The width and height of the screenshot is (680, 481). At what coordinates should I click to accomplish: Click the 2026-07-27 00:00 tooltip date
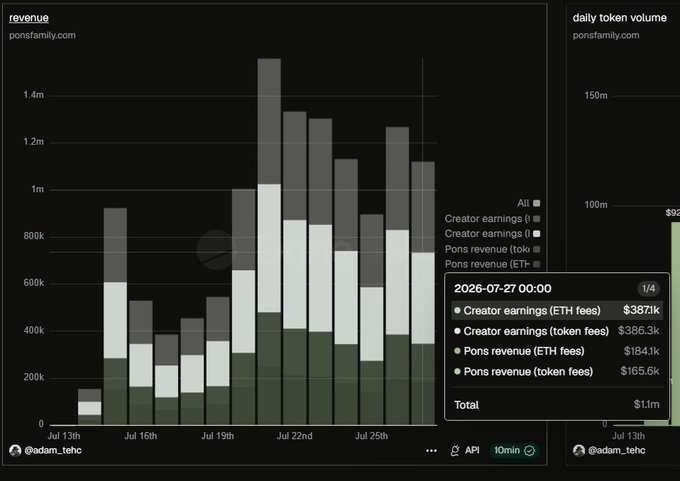(503, 288)
